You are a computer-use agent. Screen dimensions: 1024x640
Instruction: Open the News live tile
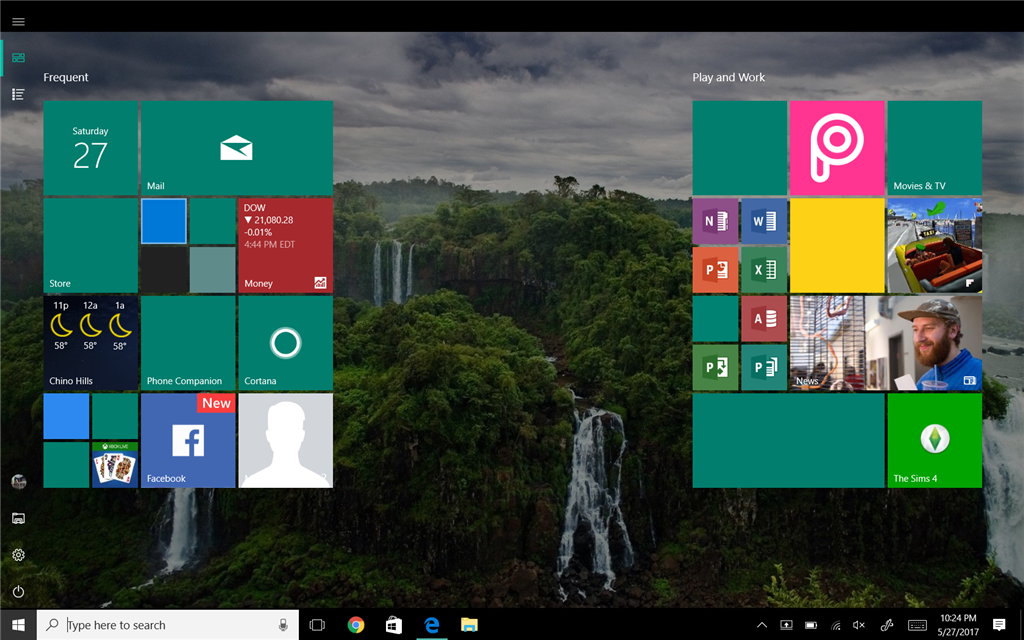pos(886,343)
